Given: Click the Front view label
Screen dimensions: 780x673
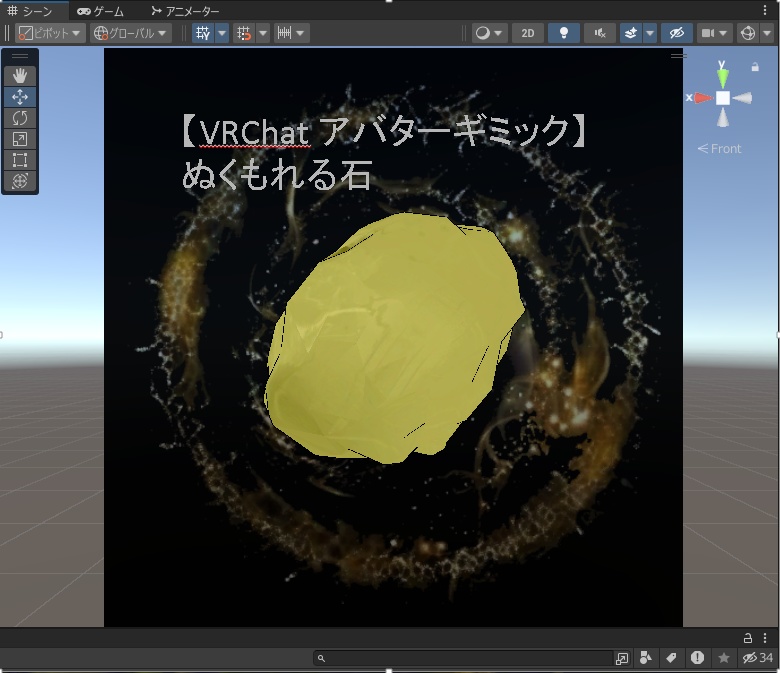Looking at the screenshot, I should (719, 149).
